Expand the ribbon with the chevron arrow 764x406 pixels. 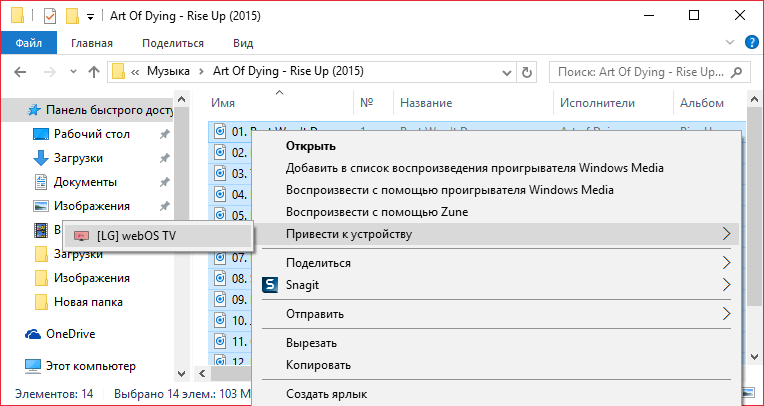(729, 43)
